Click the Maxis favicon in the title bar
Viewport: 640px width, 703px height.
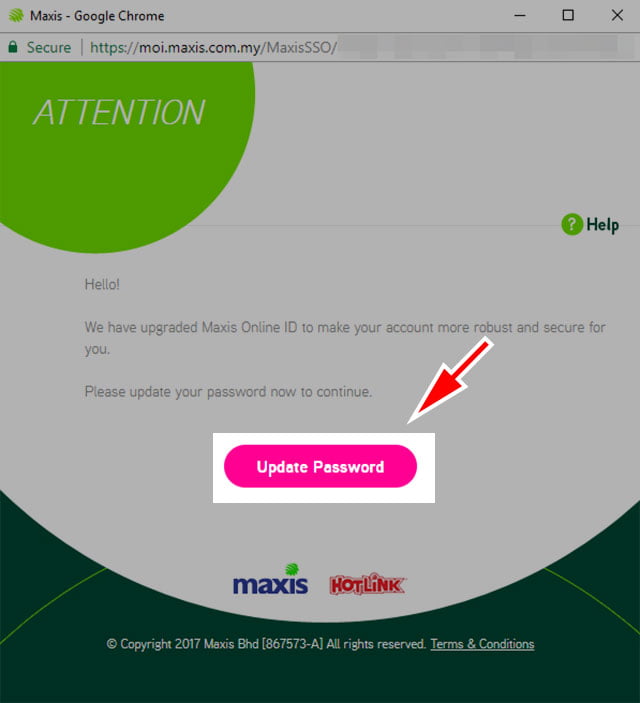(16, 15)
